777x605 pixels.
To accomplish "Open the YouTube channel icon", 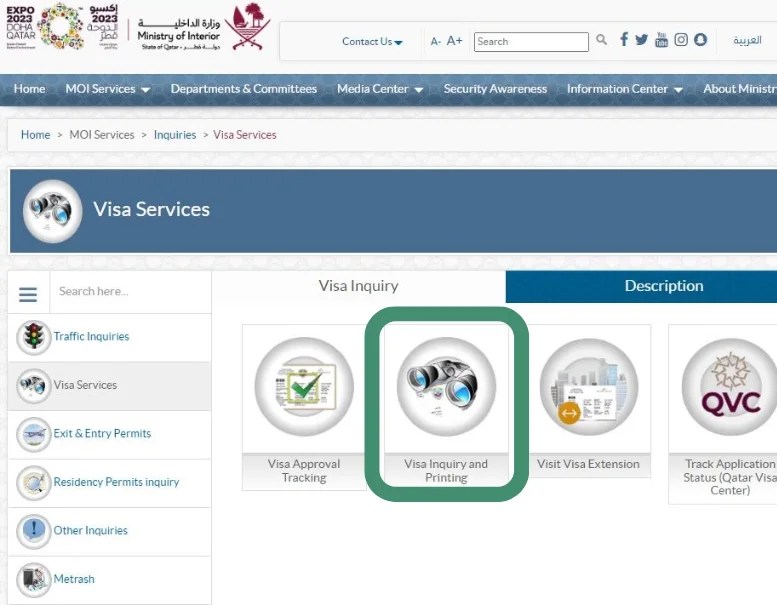I will [x=662, y=40].
